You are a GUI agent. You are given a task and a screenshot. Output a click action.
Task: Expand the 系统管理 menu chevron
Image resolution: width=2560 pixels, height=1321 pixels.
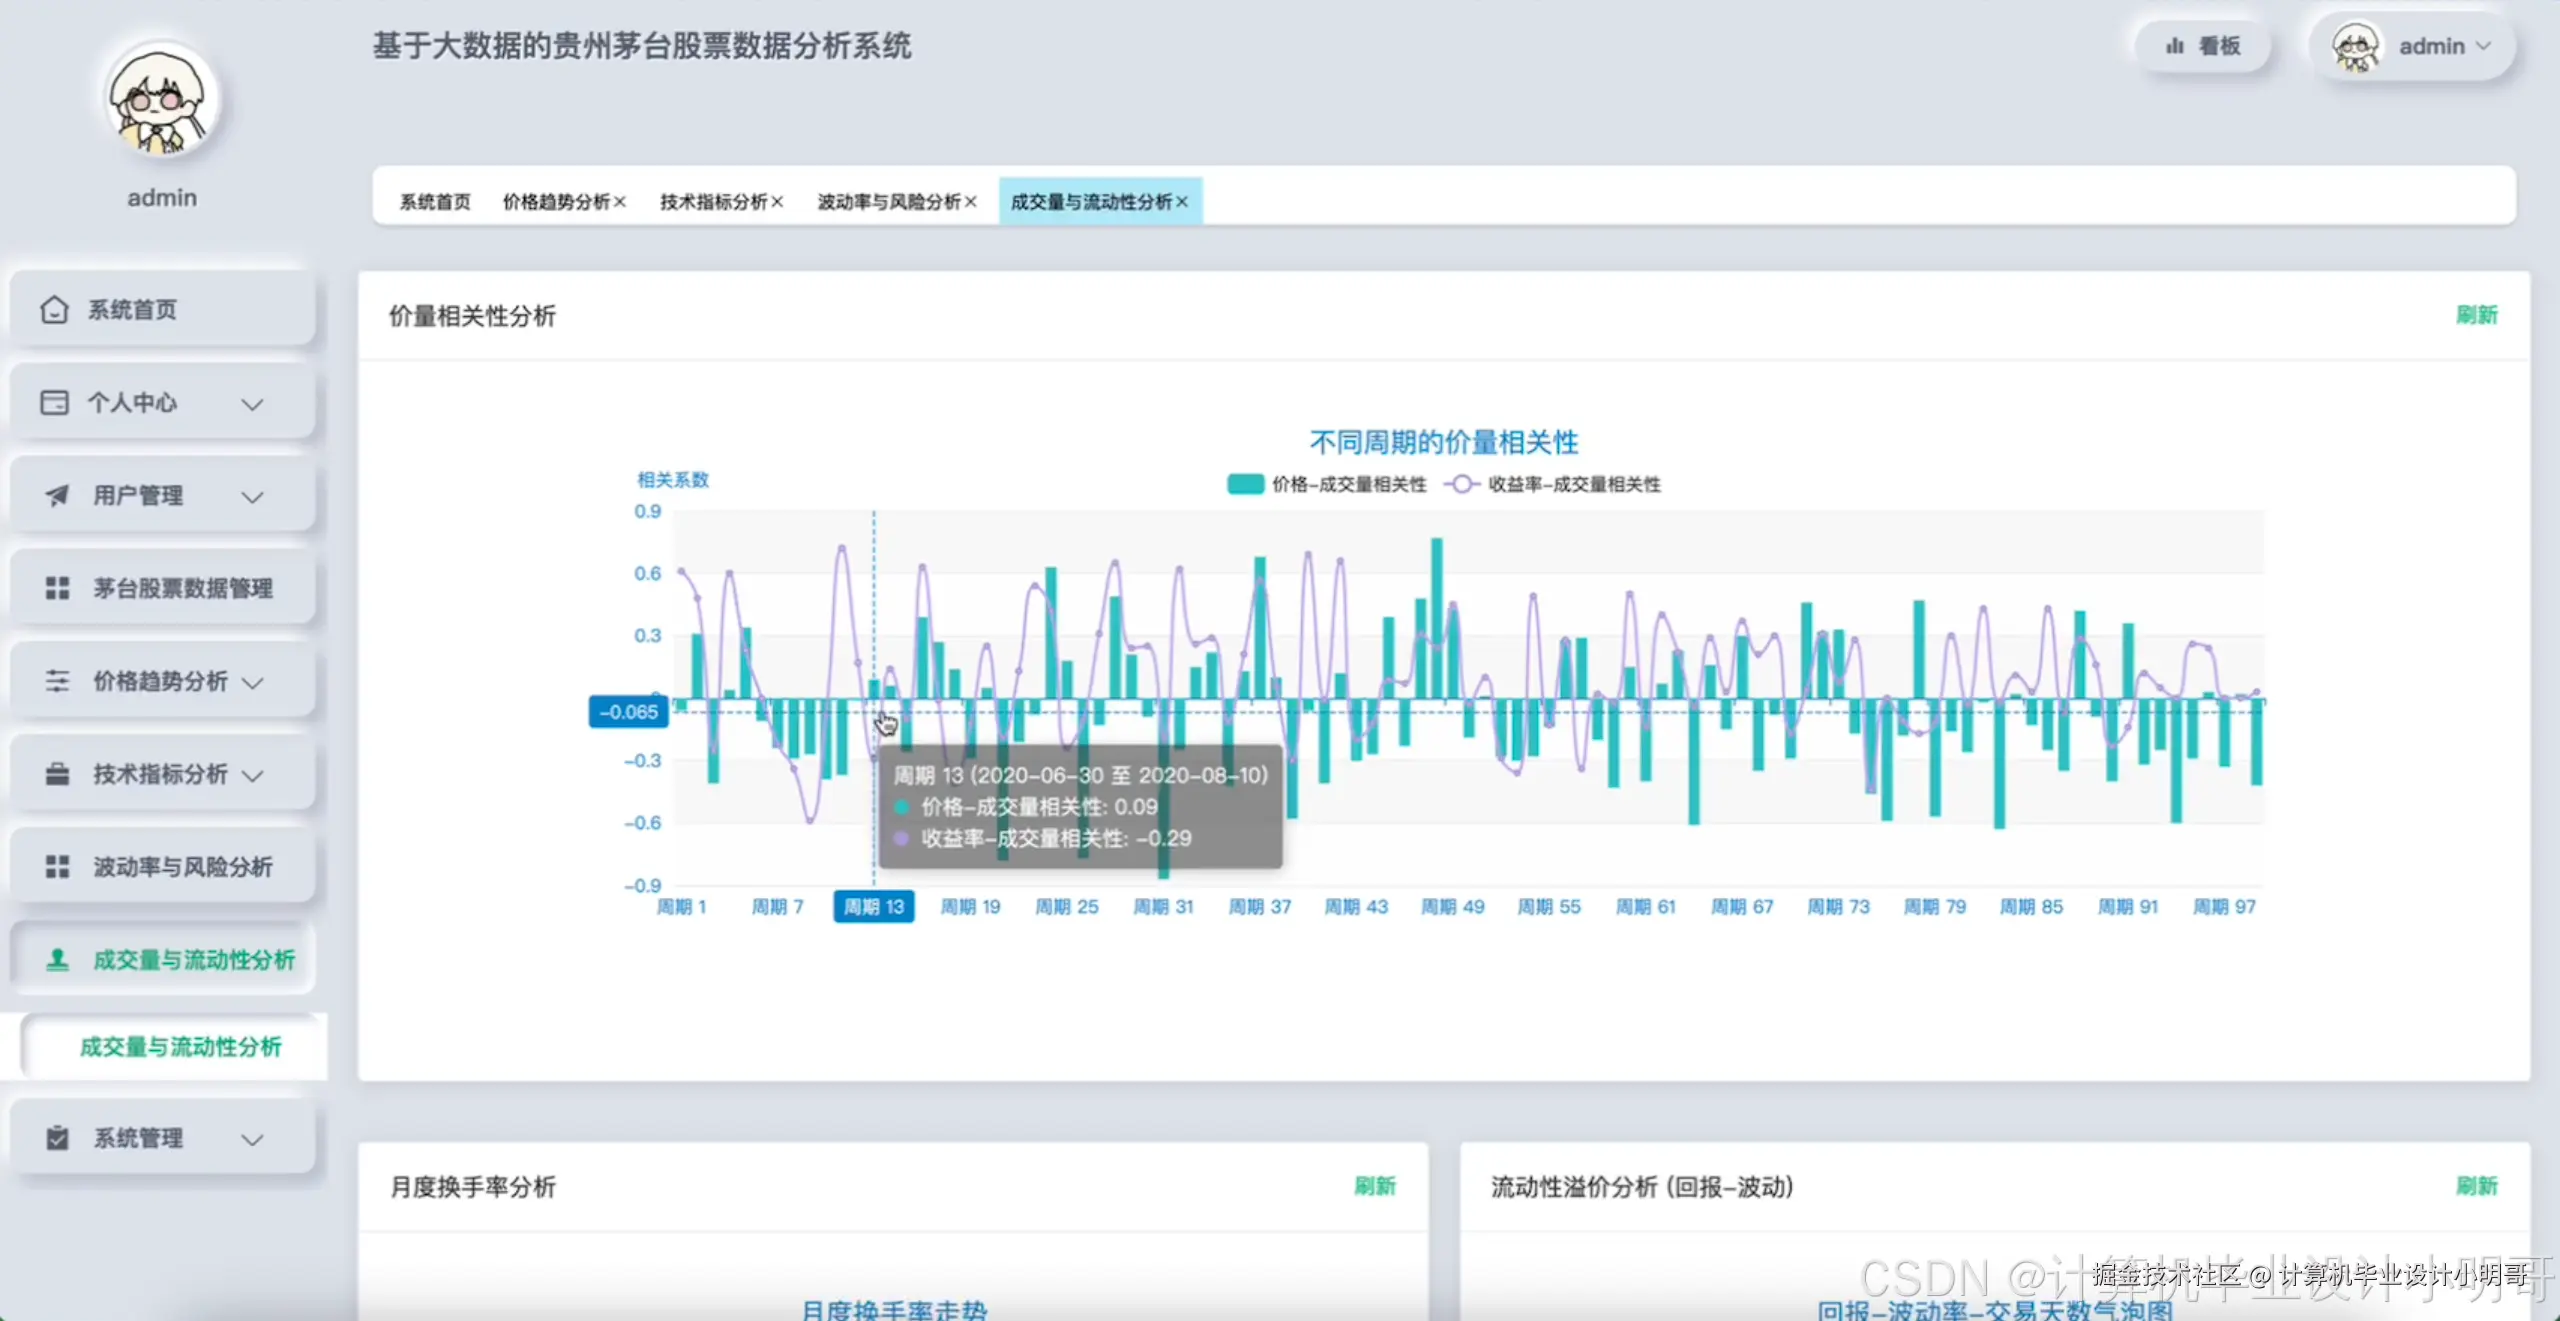click(x=253, y=1139)
